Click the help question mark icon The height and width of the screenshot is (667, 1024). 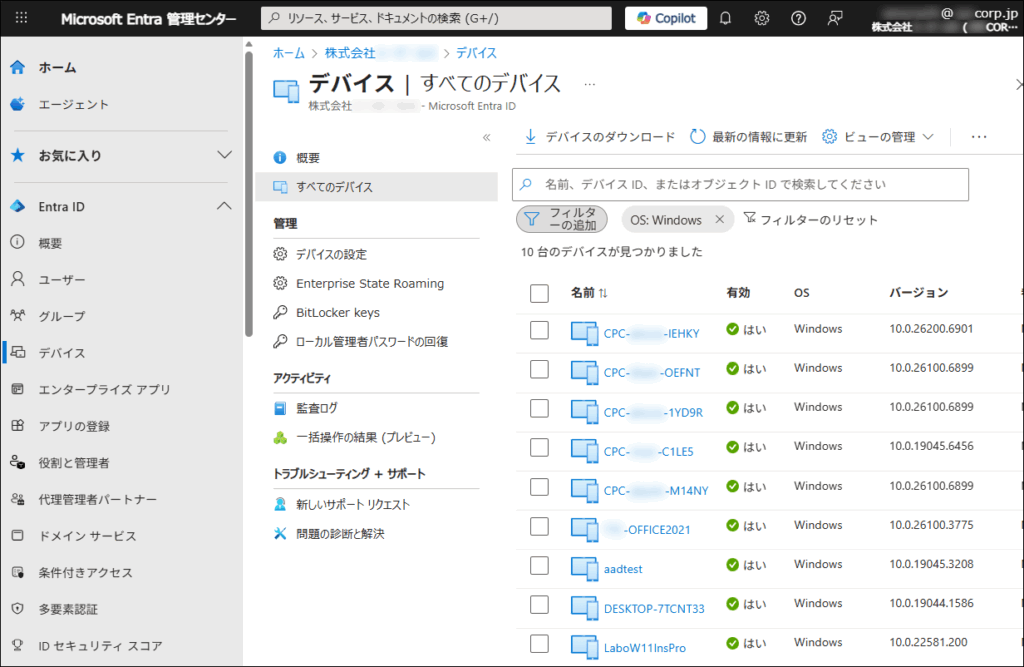tap(798, 18)
